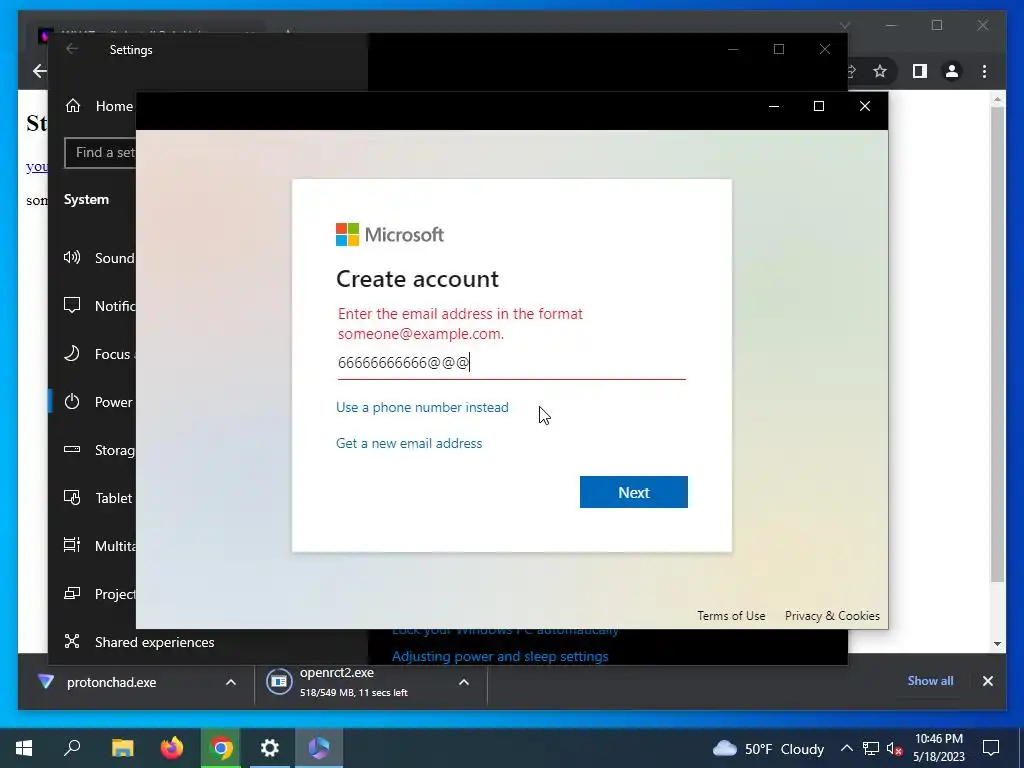
Task: Switch to Settings in taskbar
Action: click(x=270, y=748)
